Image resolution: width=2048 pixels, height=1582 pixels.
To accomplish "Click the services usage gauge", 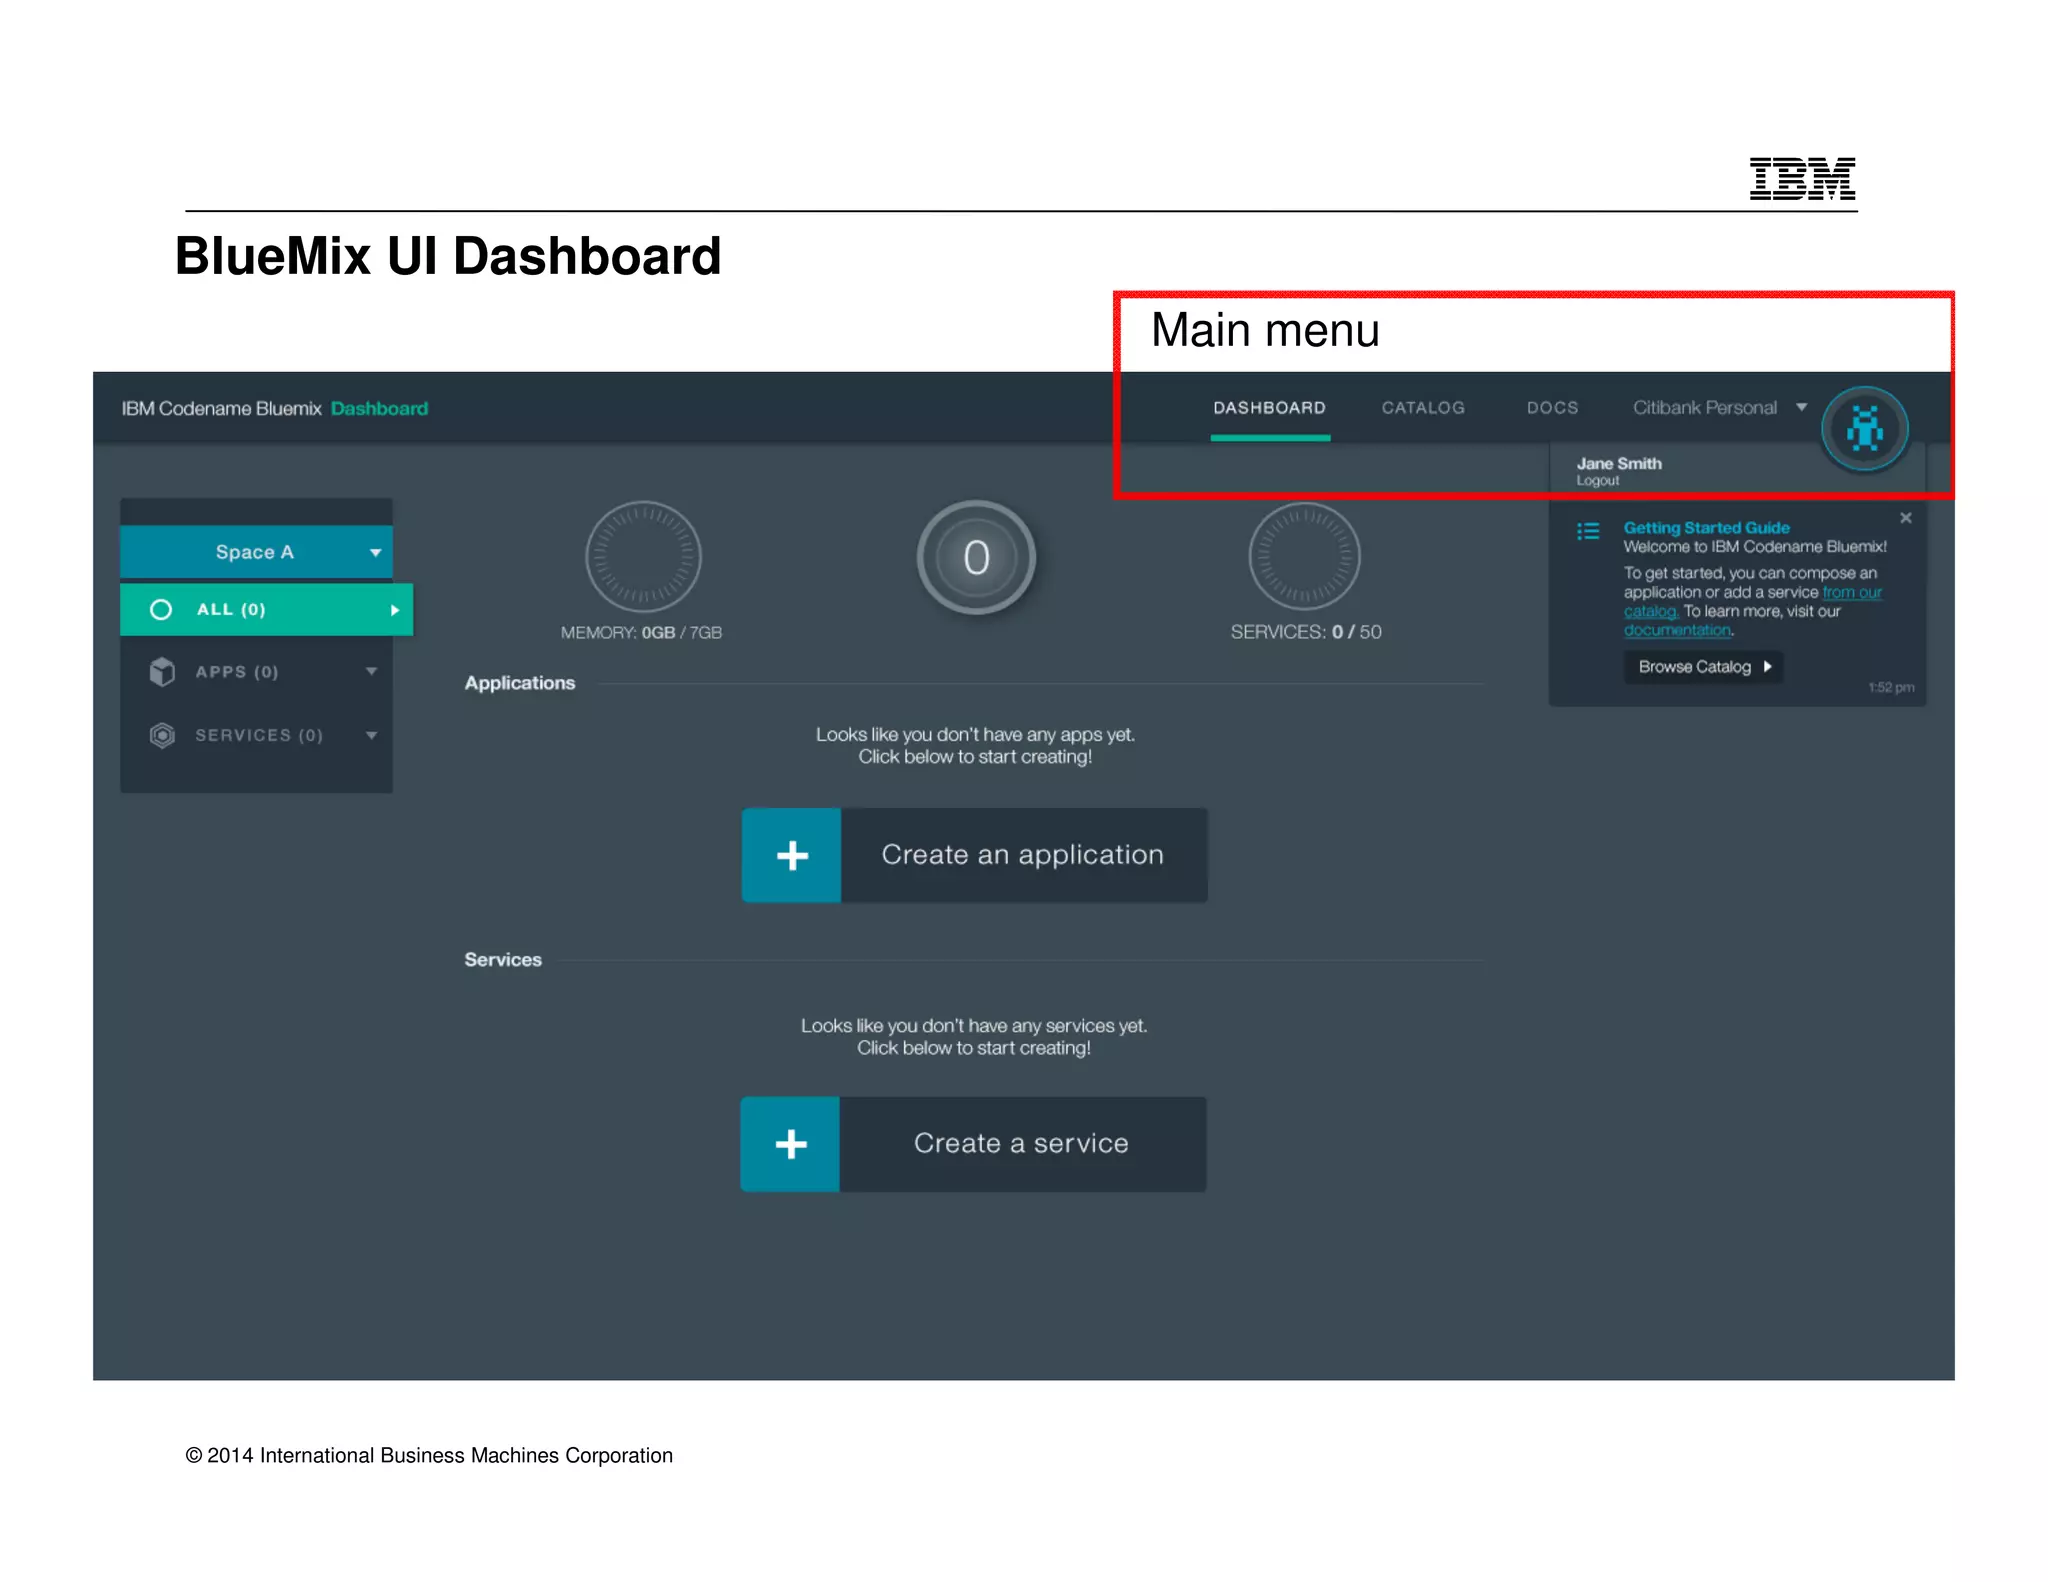I will pos(1305,556).
